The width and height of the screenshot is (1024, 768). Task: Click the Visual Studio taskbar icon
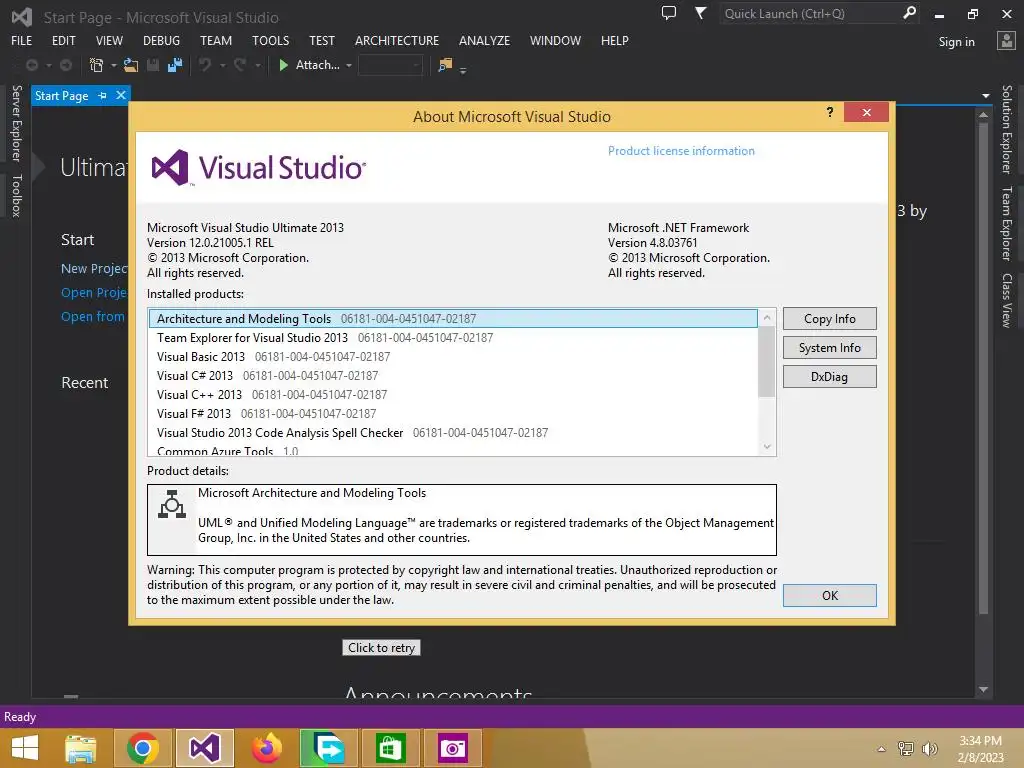click(204, 748)
